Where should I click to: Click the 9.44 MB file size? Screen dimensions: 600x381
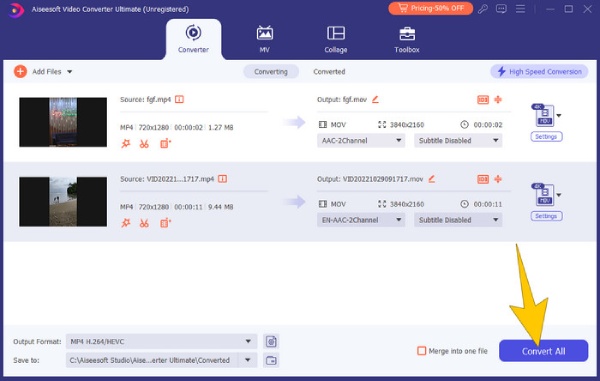click(x=221, y=207)
